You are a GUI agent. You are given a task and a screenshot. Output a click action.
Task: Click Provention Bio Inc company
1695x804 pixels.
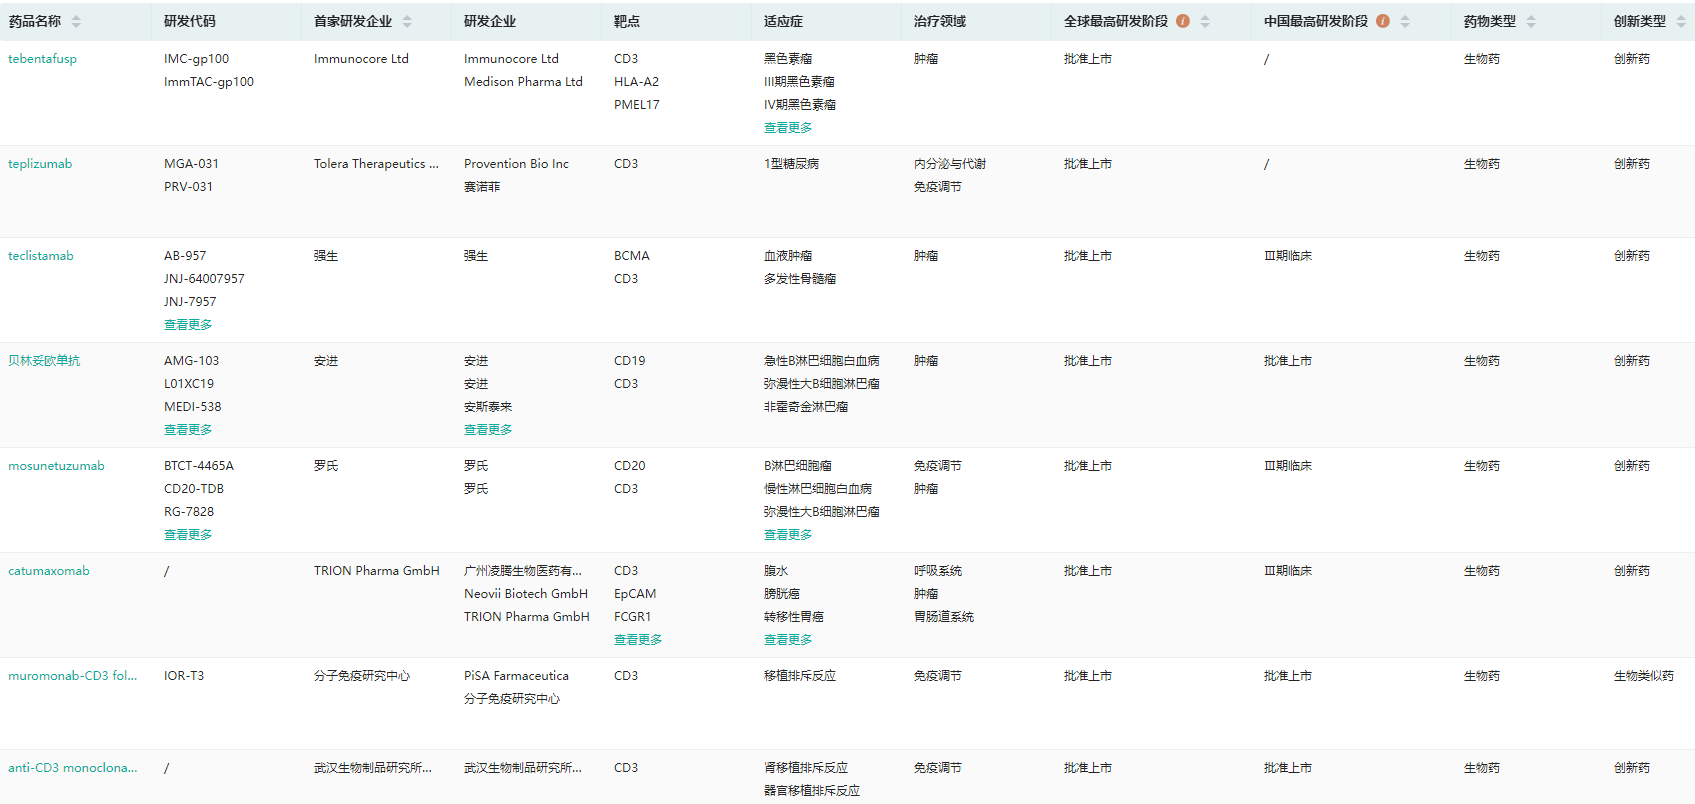tap(516, 164)
